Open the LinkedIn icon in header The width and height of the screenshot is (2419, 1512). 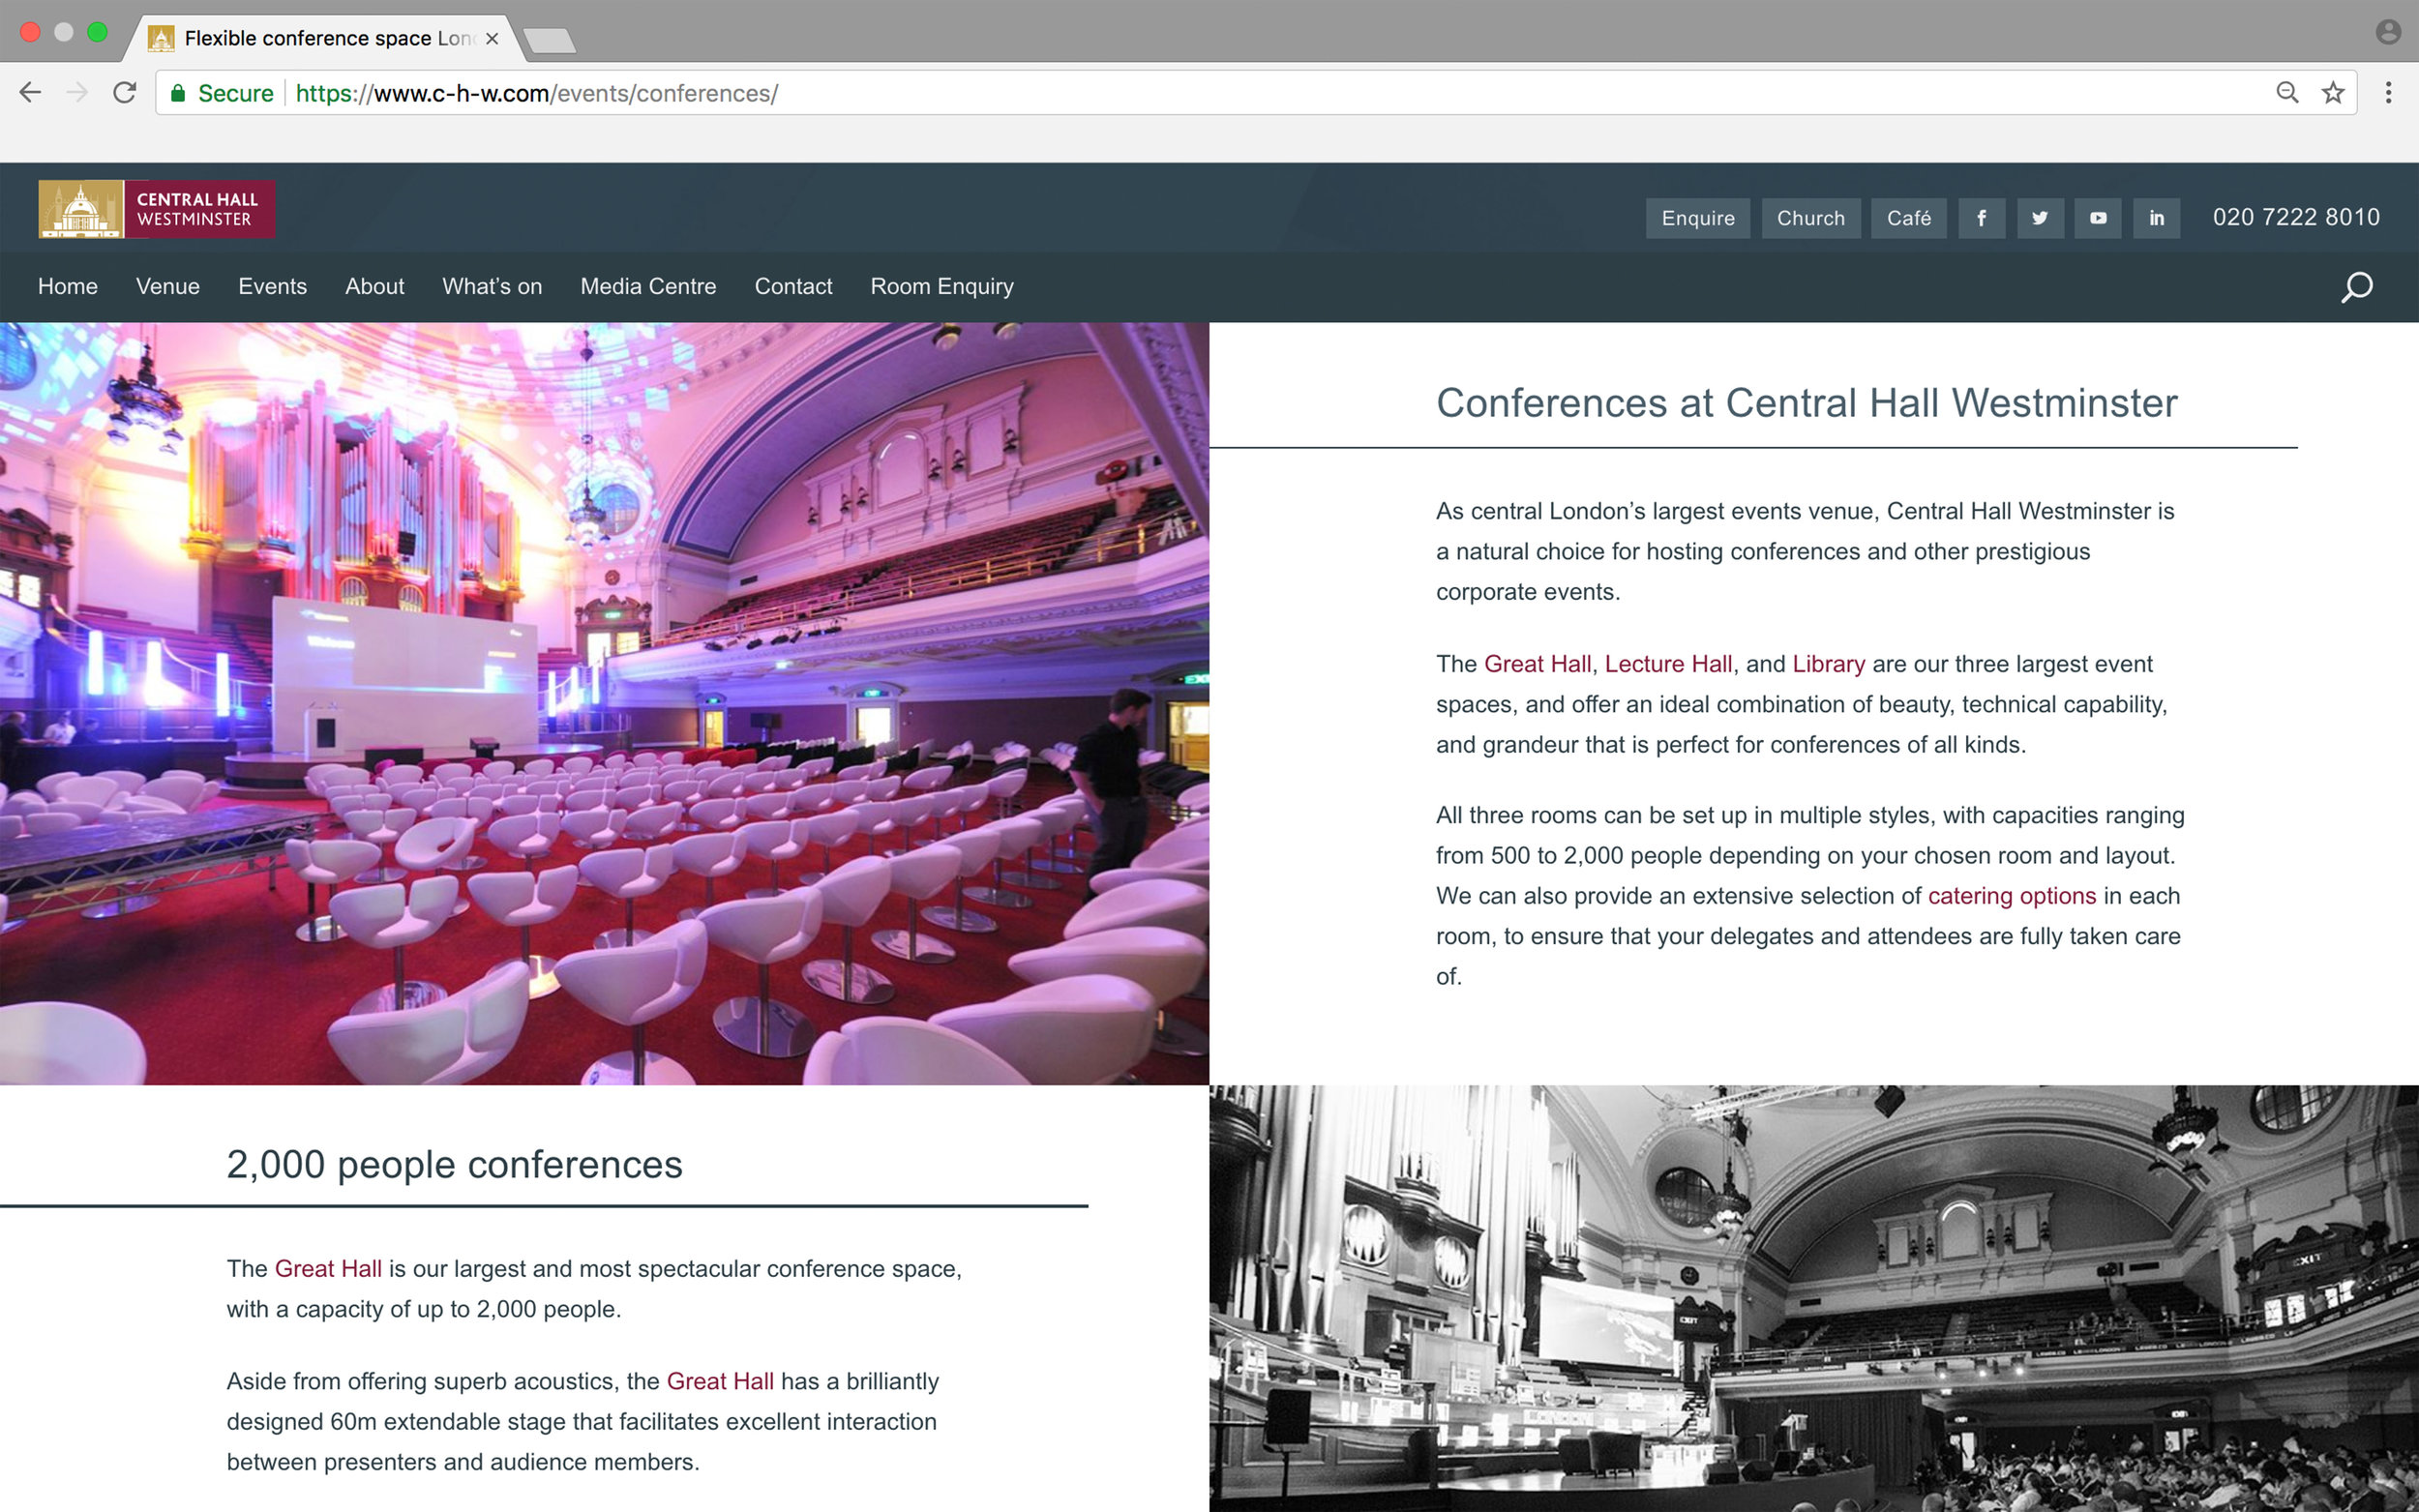point(2157,218)
